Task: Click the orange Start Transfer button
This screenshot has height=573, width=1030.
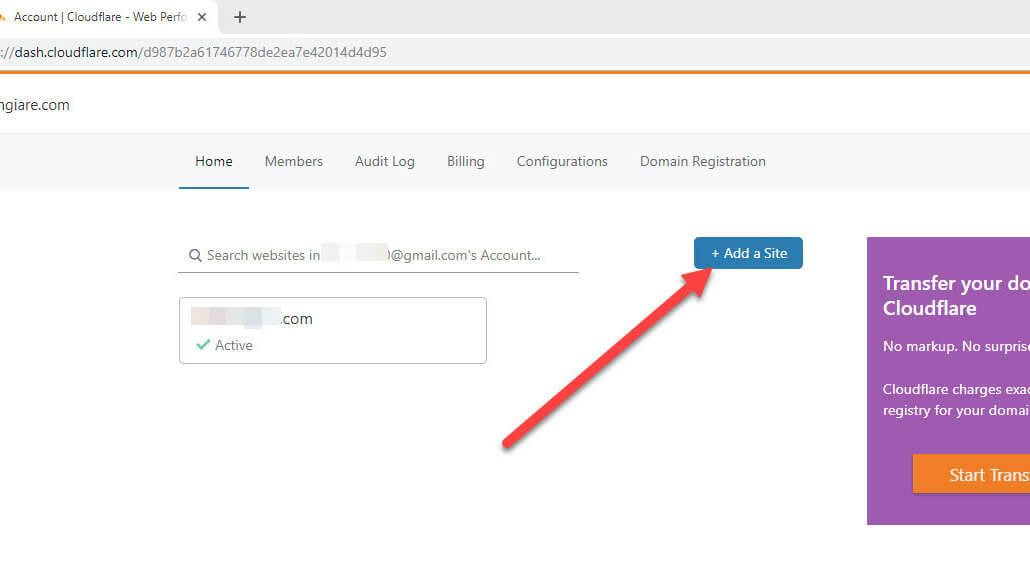Action: (x=971, y=474)
